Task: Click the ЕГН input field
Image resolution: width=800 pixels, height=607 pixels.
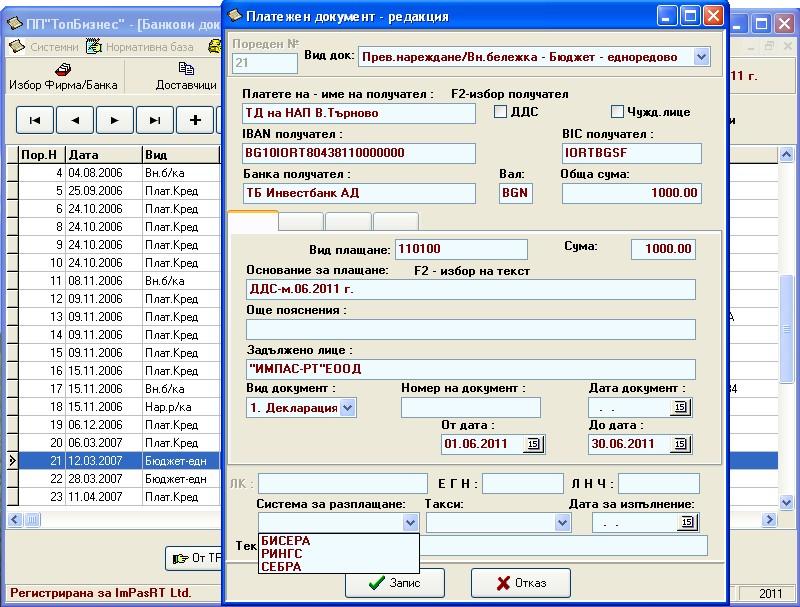Action: click(522, 484)
